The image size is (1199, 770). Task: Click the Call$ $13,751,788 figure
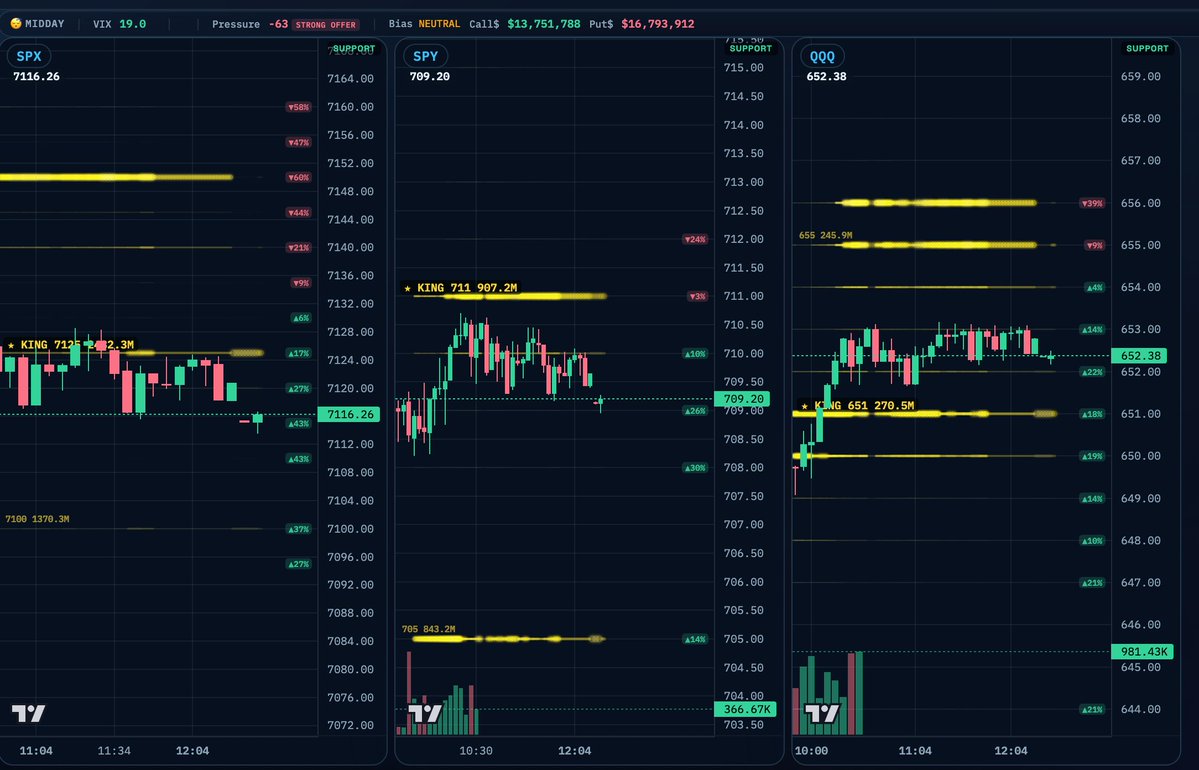[525, 24]
